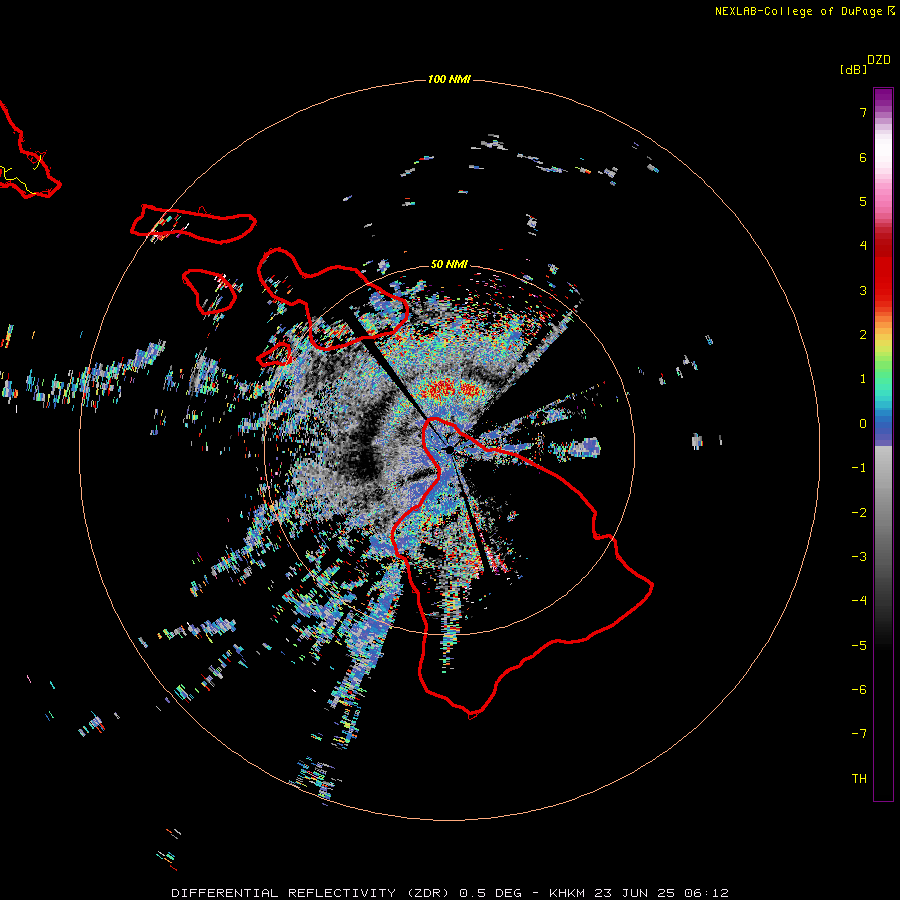Click the 3 value on the color scale
This screenshot has height=900, width=900.
pos(863,290)
